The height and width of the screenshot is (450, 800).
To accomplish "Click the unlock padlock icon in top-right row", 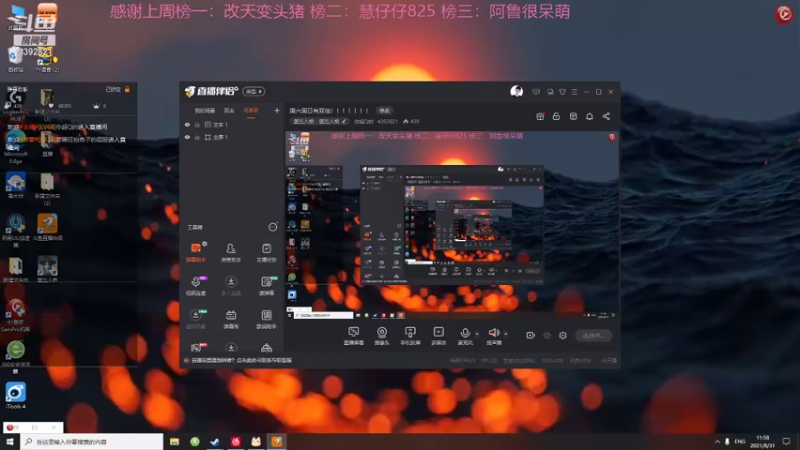I will 556,116.
